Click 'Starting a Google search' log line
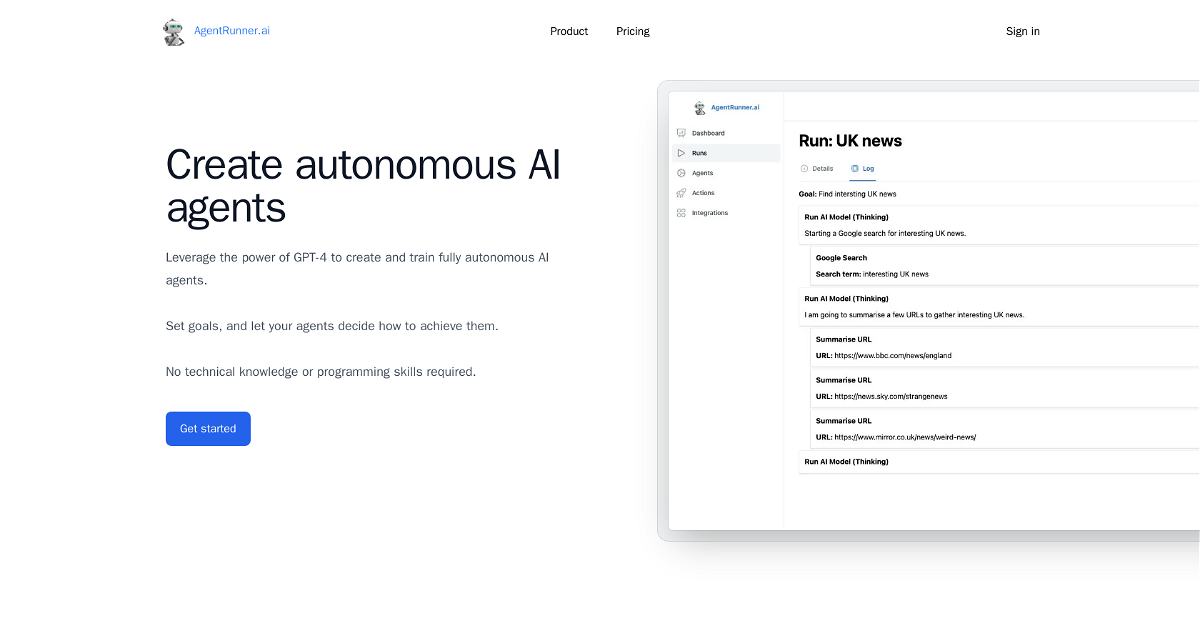 click(x=885, y=233)
